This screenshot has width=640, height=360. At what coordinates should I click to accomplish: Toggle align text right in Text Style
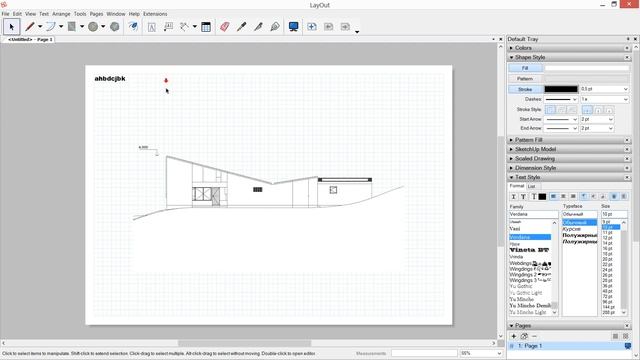(573, 197)
